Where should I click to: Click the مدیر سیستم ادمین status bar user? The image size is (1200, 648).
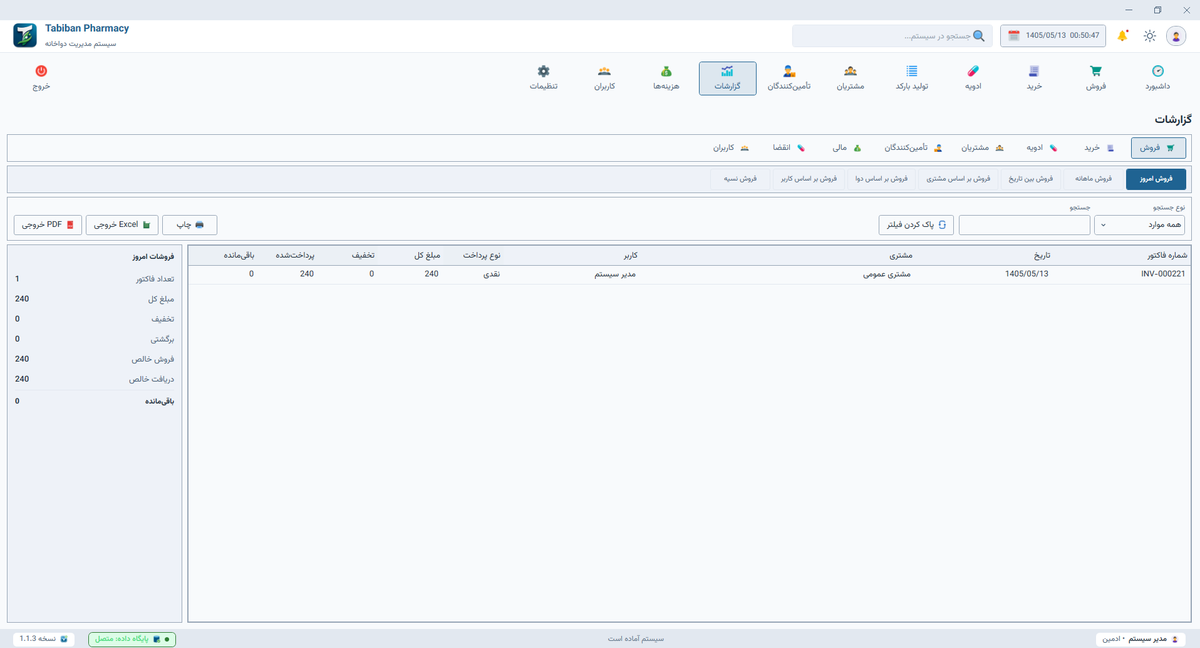point(1139,638)
